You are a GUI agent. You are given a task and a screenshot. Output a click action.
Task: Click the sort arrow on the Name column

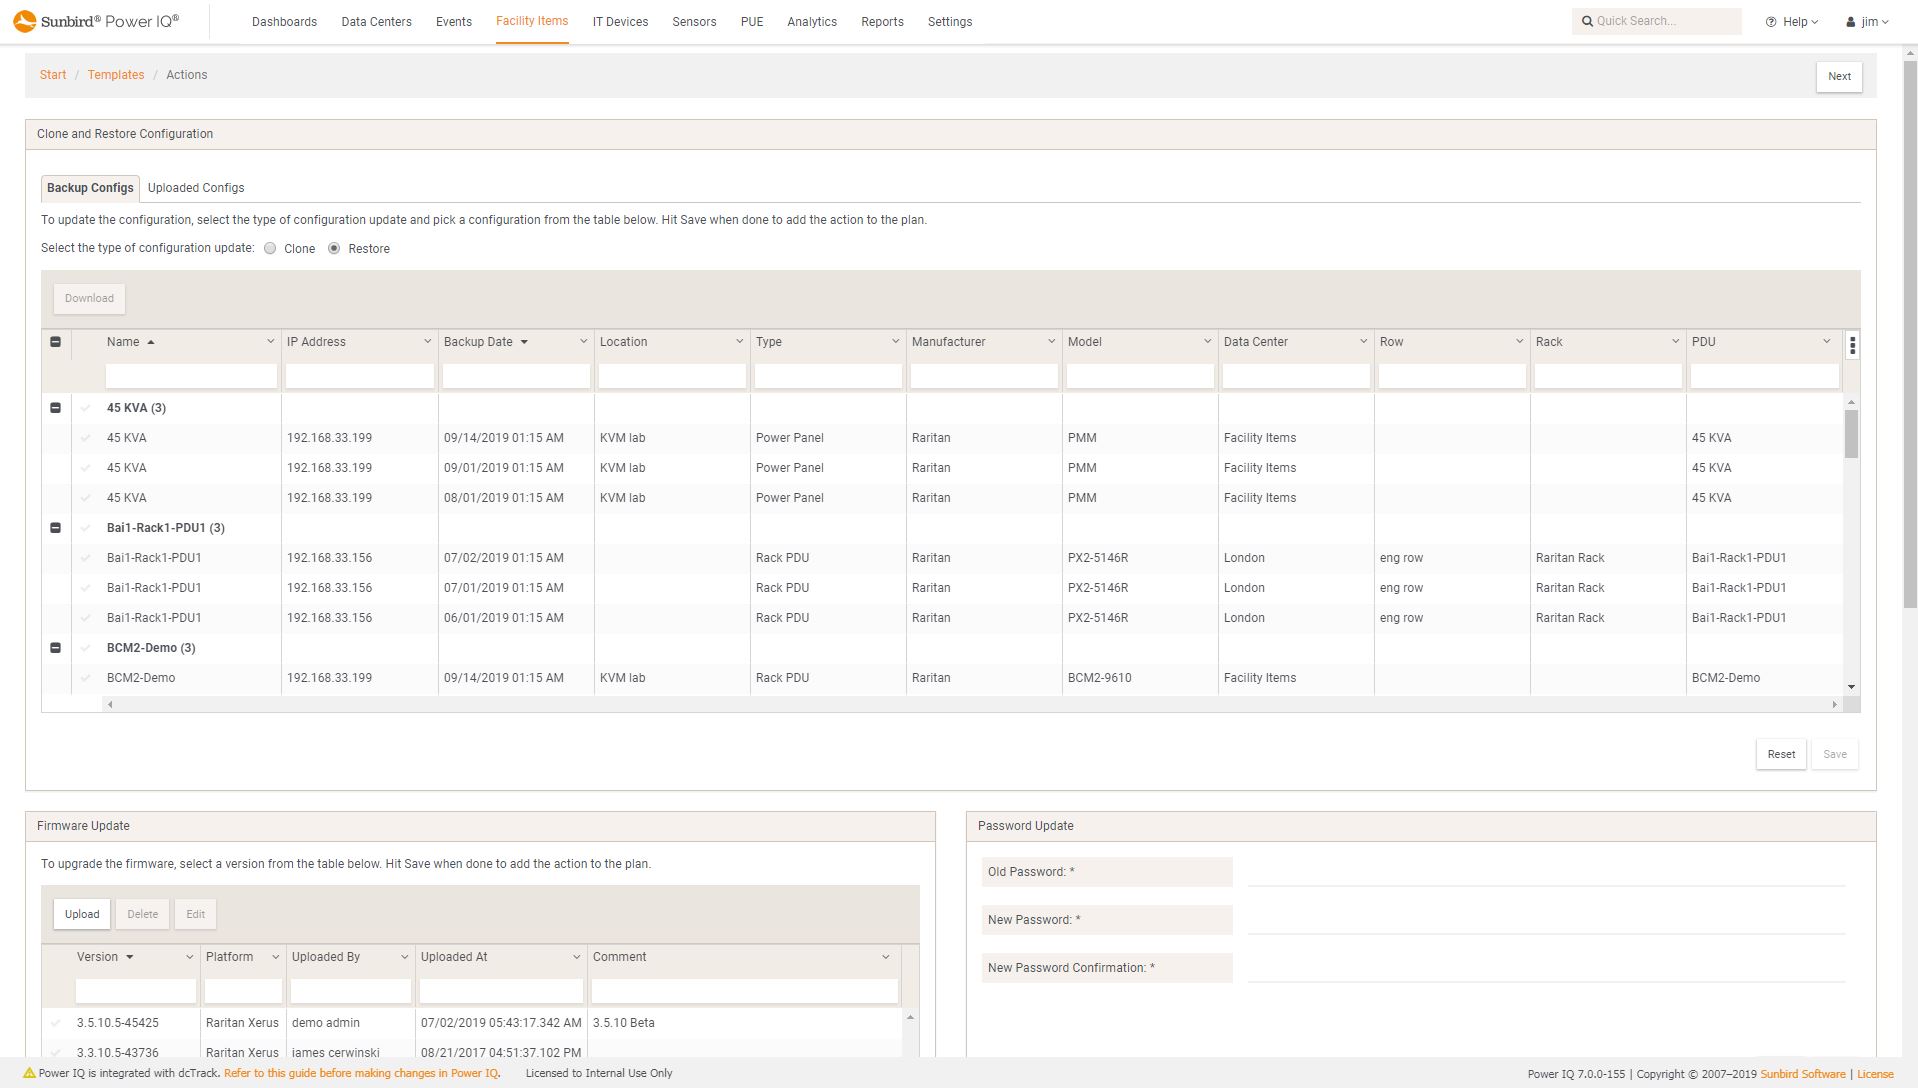click(x=152, y=342)
